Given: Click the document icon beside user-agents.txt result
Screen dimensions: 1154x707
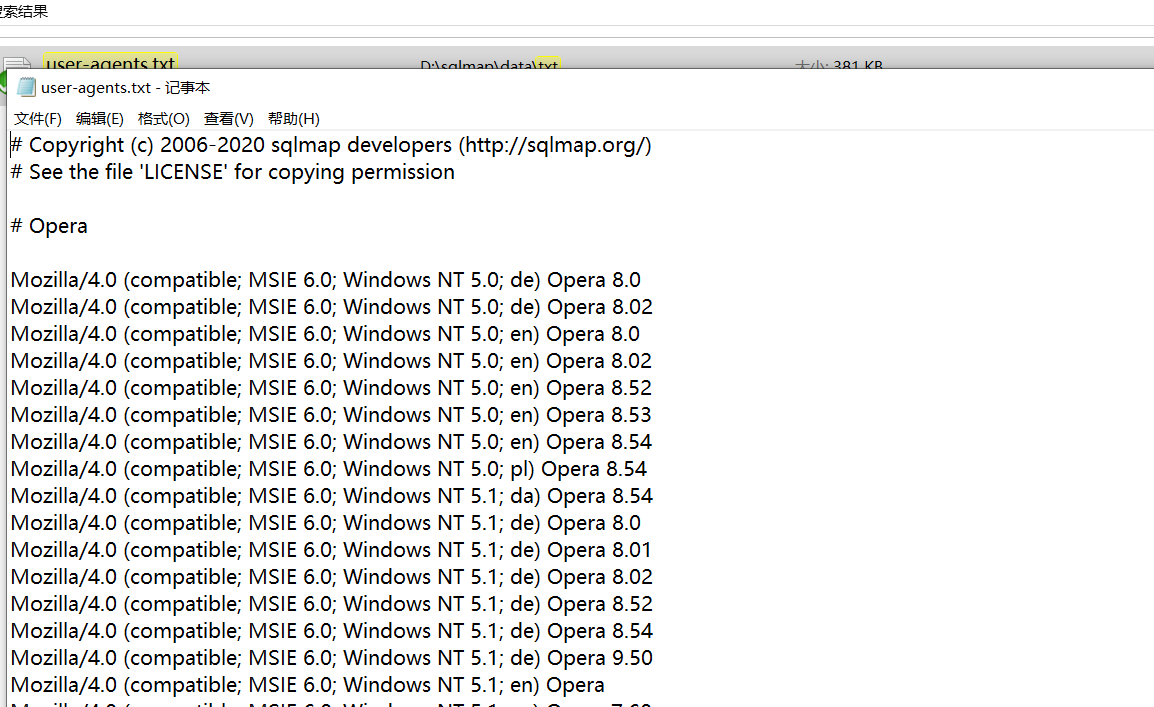Looking at the screenshot, I should 17,63.
